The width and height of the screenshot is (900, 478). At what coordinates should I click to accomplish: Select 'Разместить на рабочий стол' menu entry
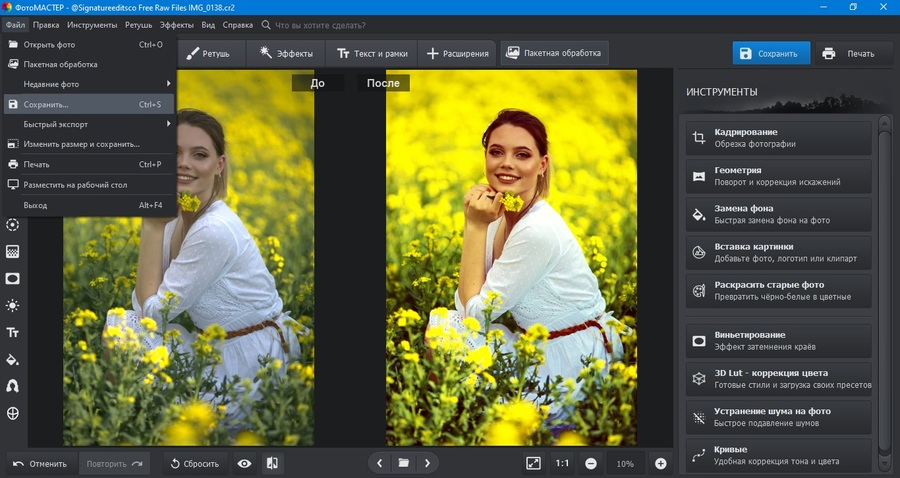pos(89,185)
